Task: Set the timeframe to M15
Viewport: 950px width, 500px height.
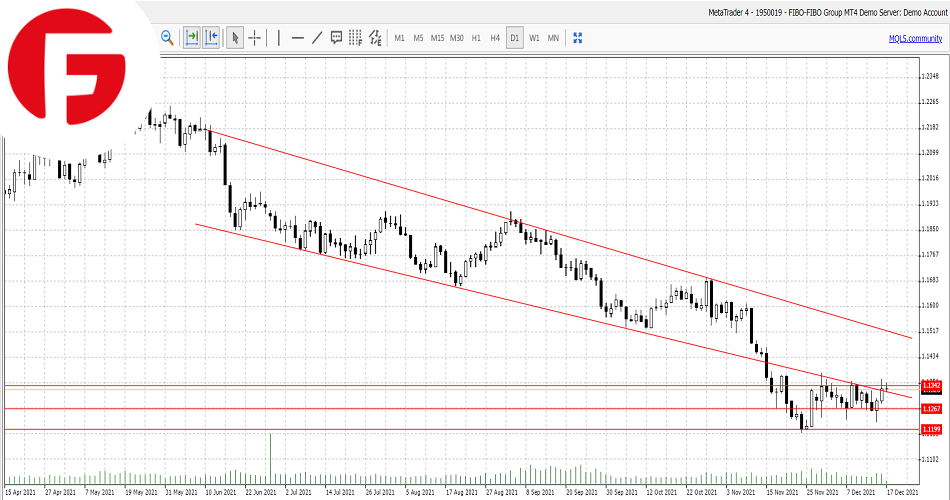Action: [x=437, y=38]
